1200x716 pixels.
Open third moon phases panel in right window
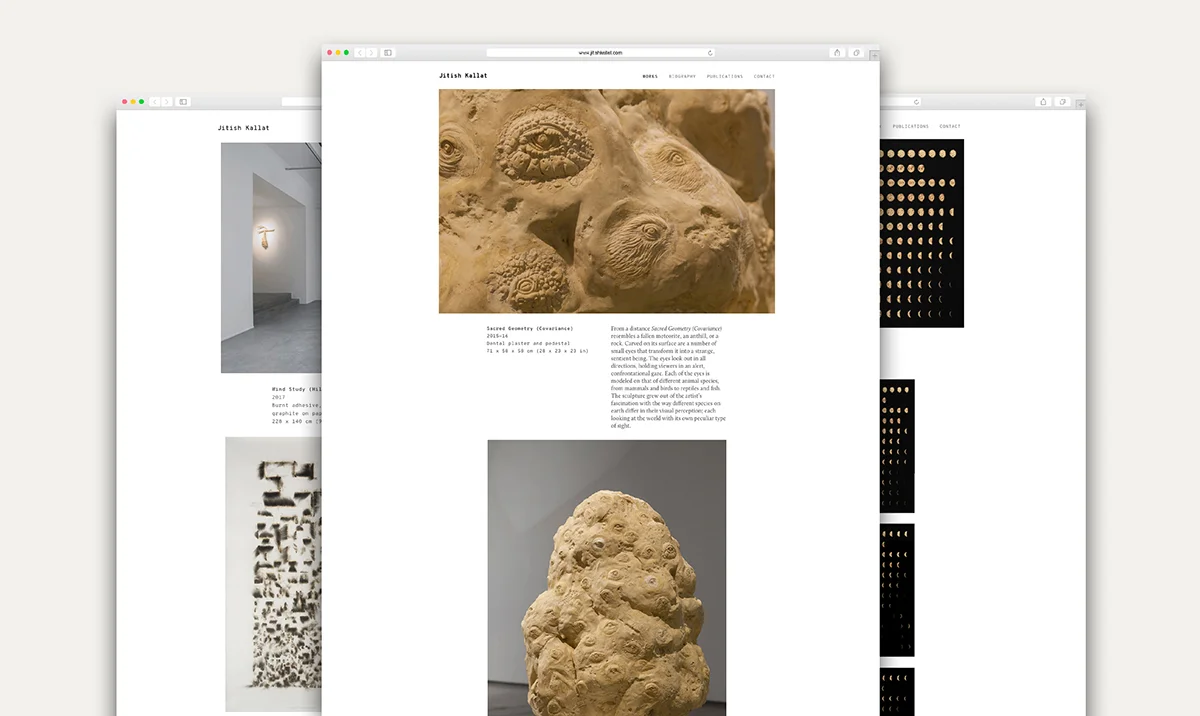pyautogui.click(x=897, y=590)
